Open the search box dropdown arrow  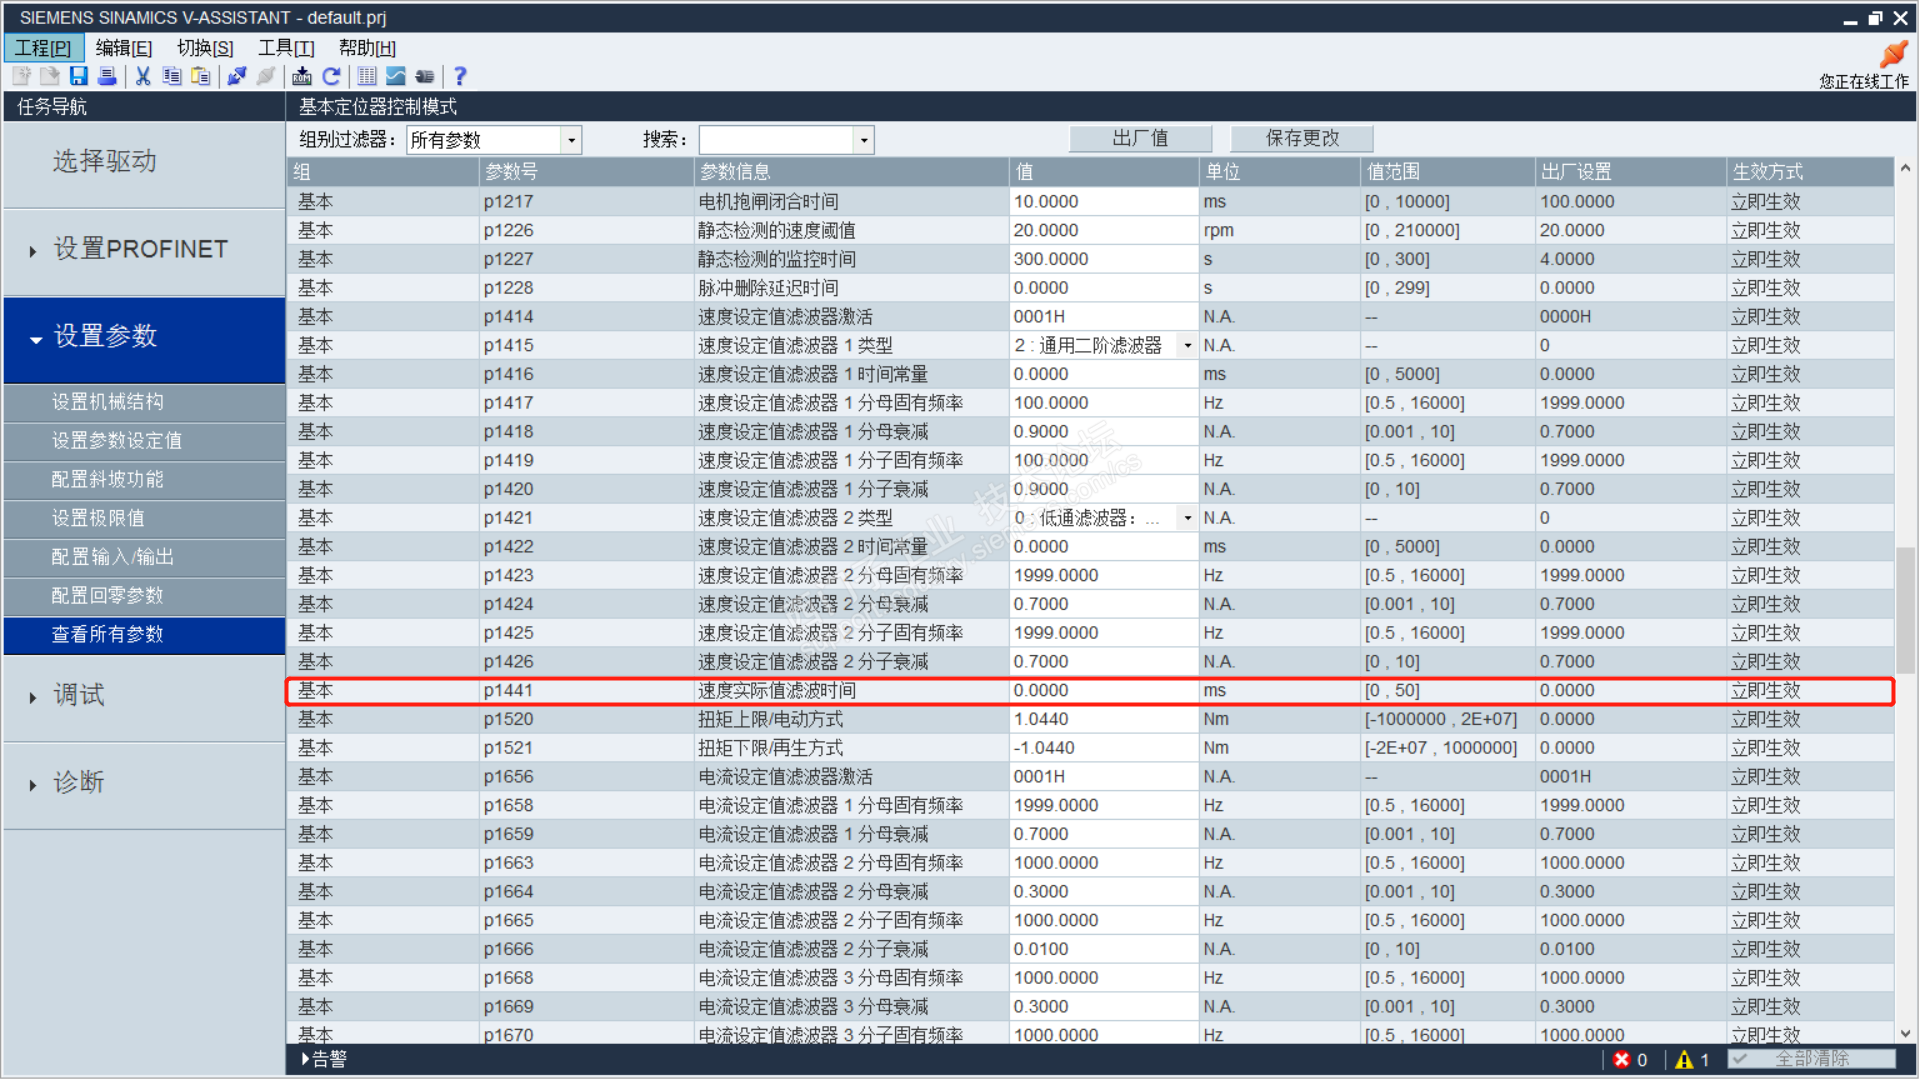click(x=864, y=140)
